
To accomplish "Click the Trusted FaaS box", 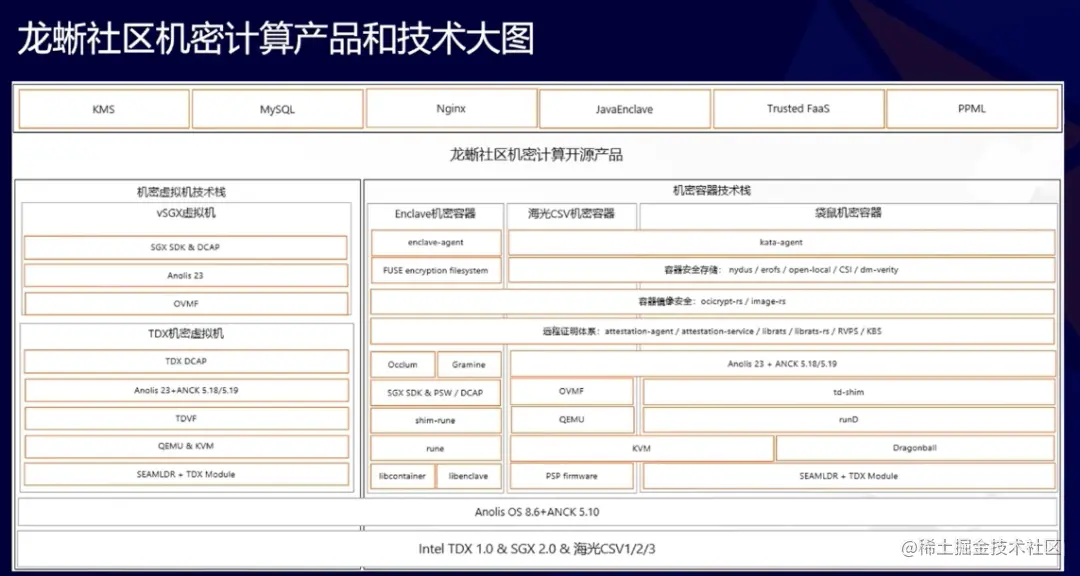I will point(798,108).
